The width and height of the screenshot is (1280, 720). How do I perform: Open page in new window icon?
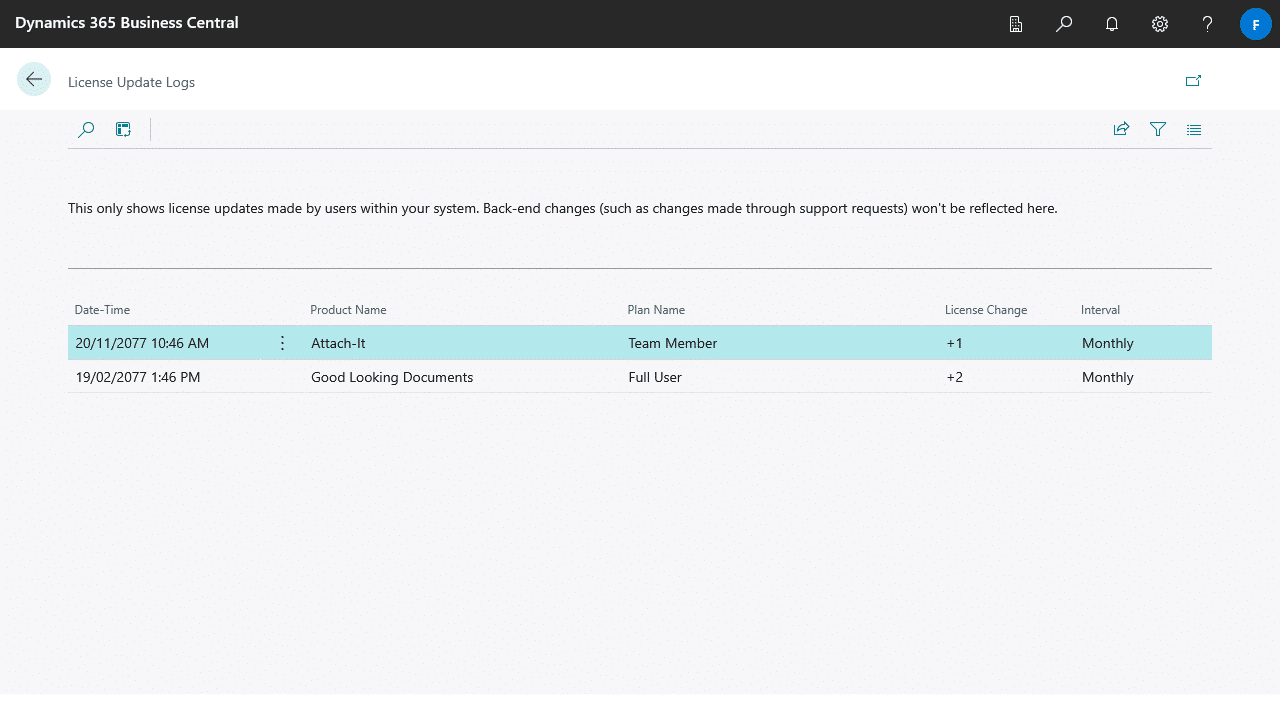[1193, 81]
